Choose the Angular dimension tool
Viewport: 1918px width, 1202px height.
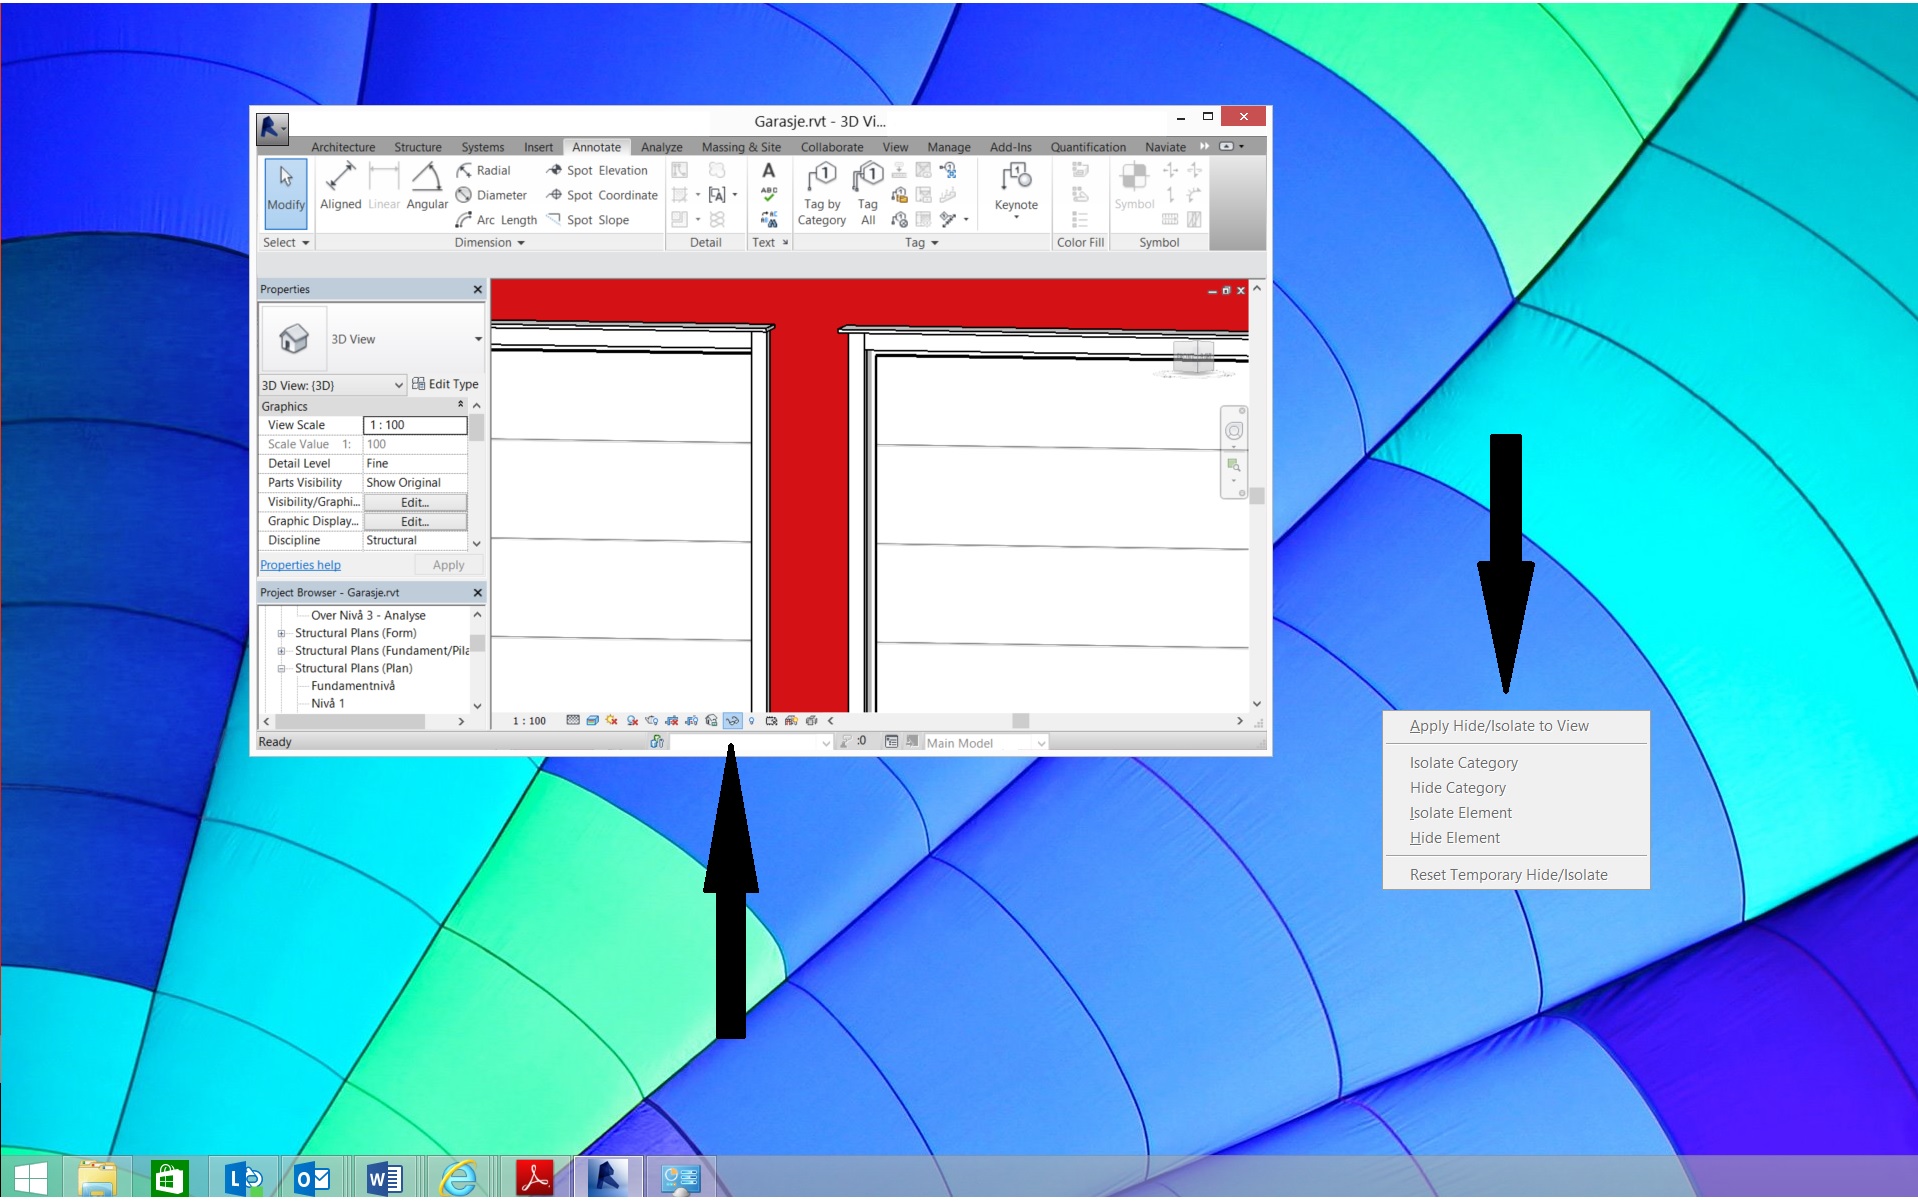[x=427, y=187]
